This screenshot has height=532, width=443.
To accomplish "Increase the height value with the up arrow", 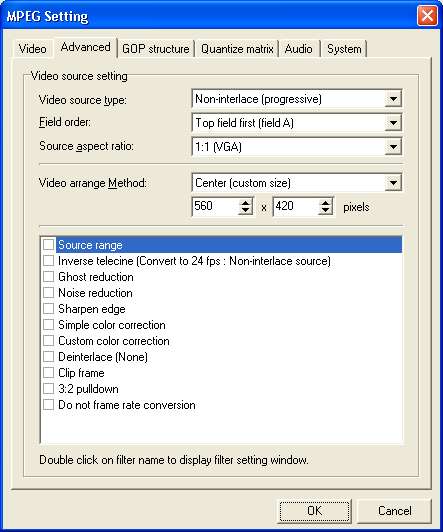I will coord(325,202).
